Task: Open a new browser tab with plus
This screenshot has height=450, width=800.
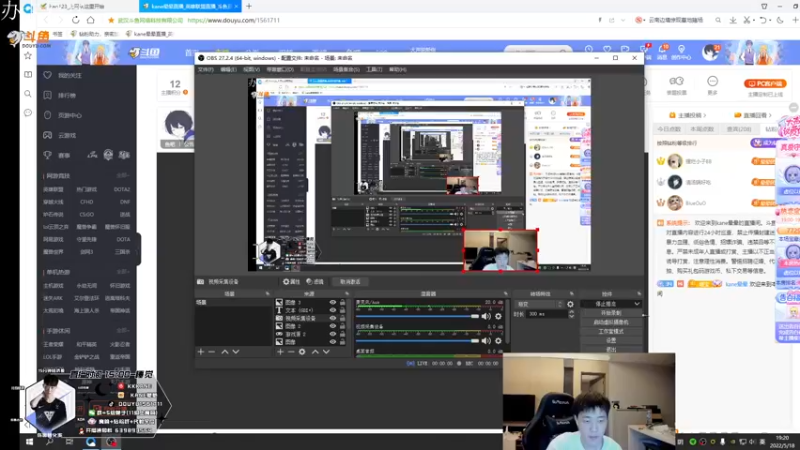Action: [x=249, y=6]
